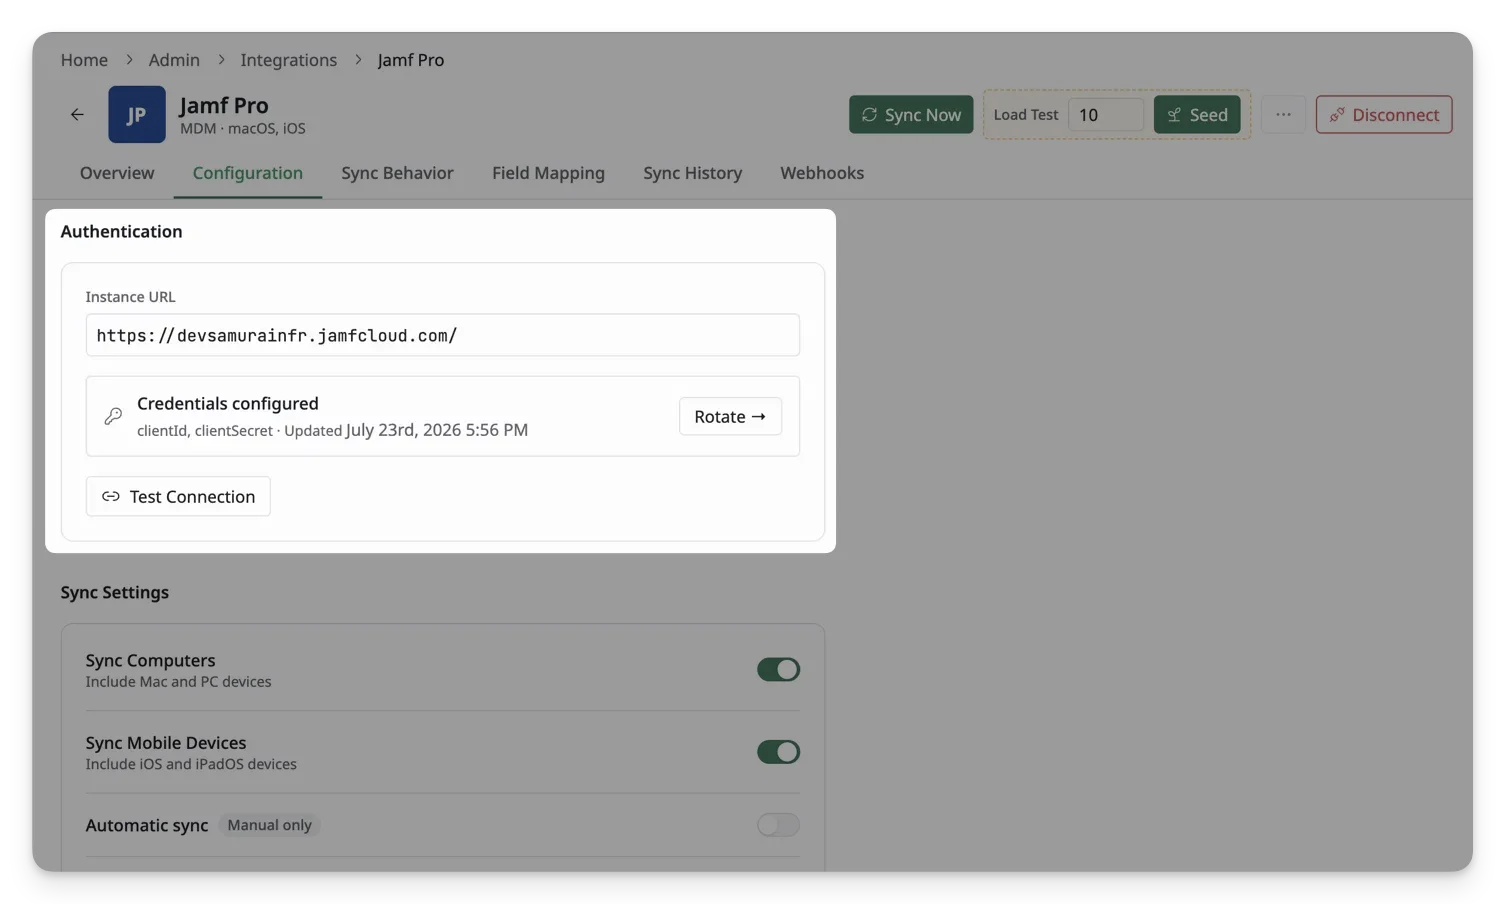Go to the Webhooks tab
The width and height of the screenshot is (1505, 904).
[822, 173]
